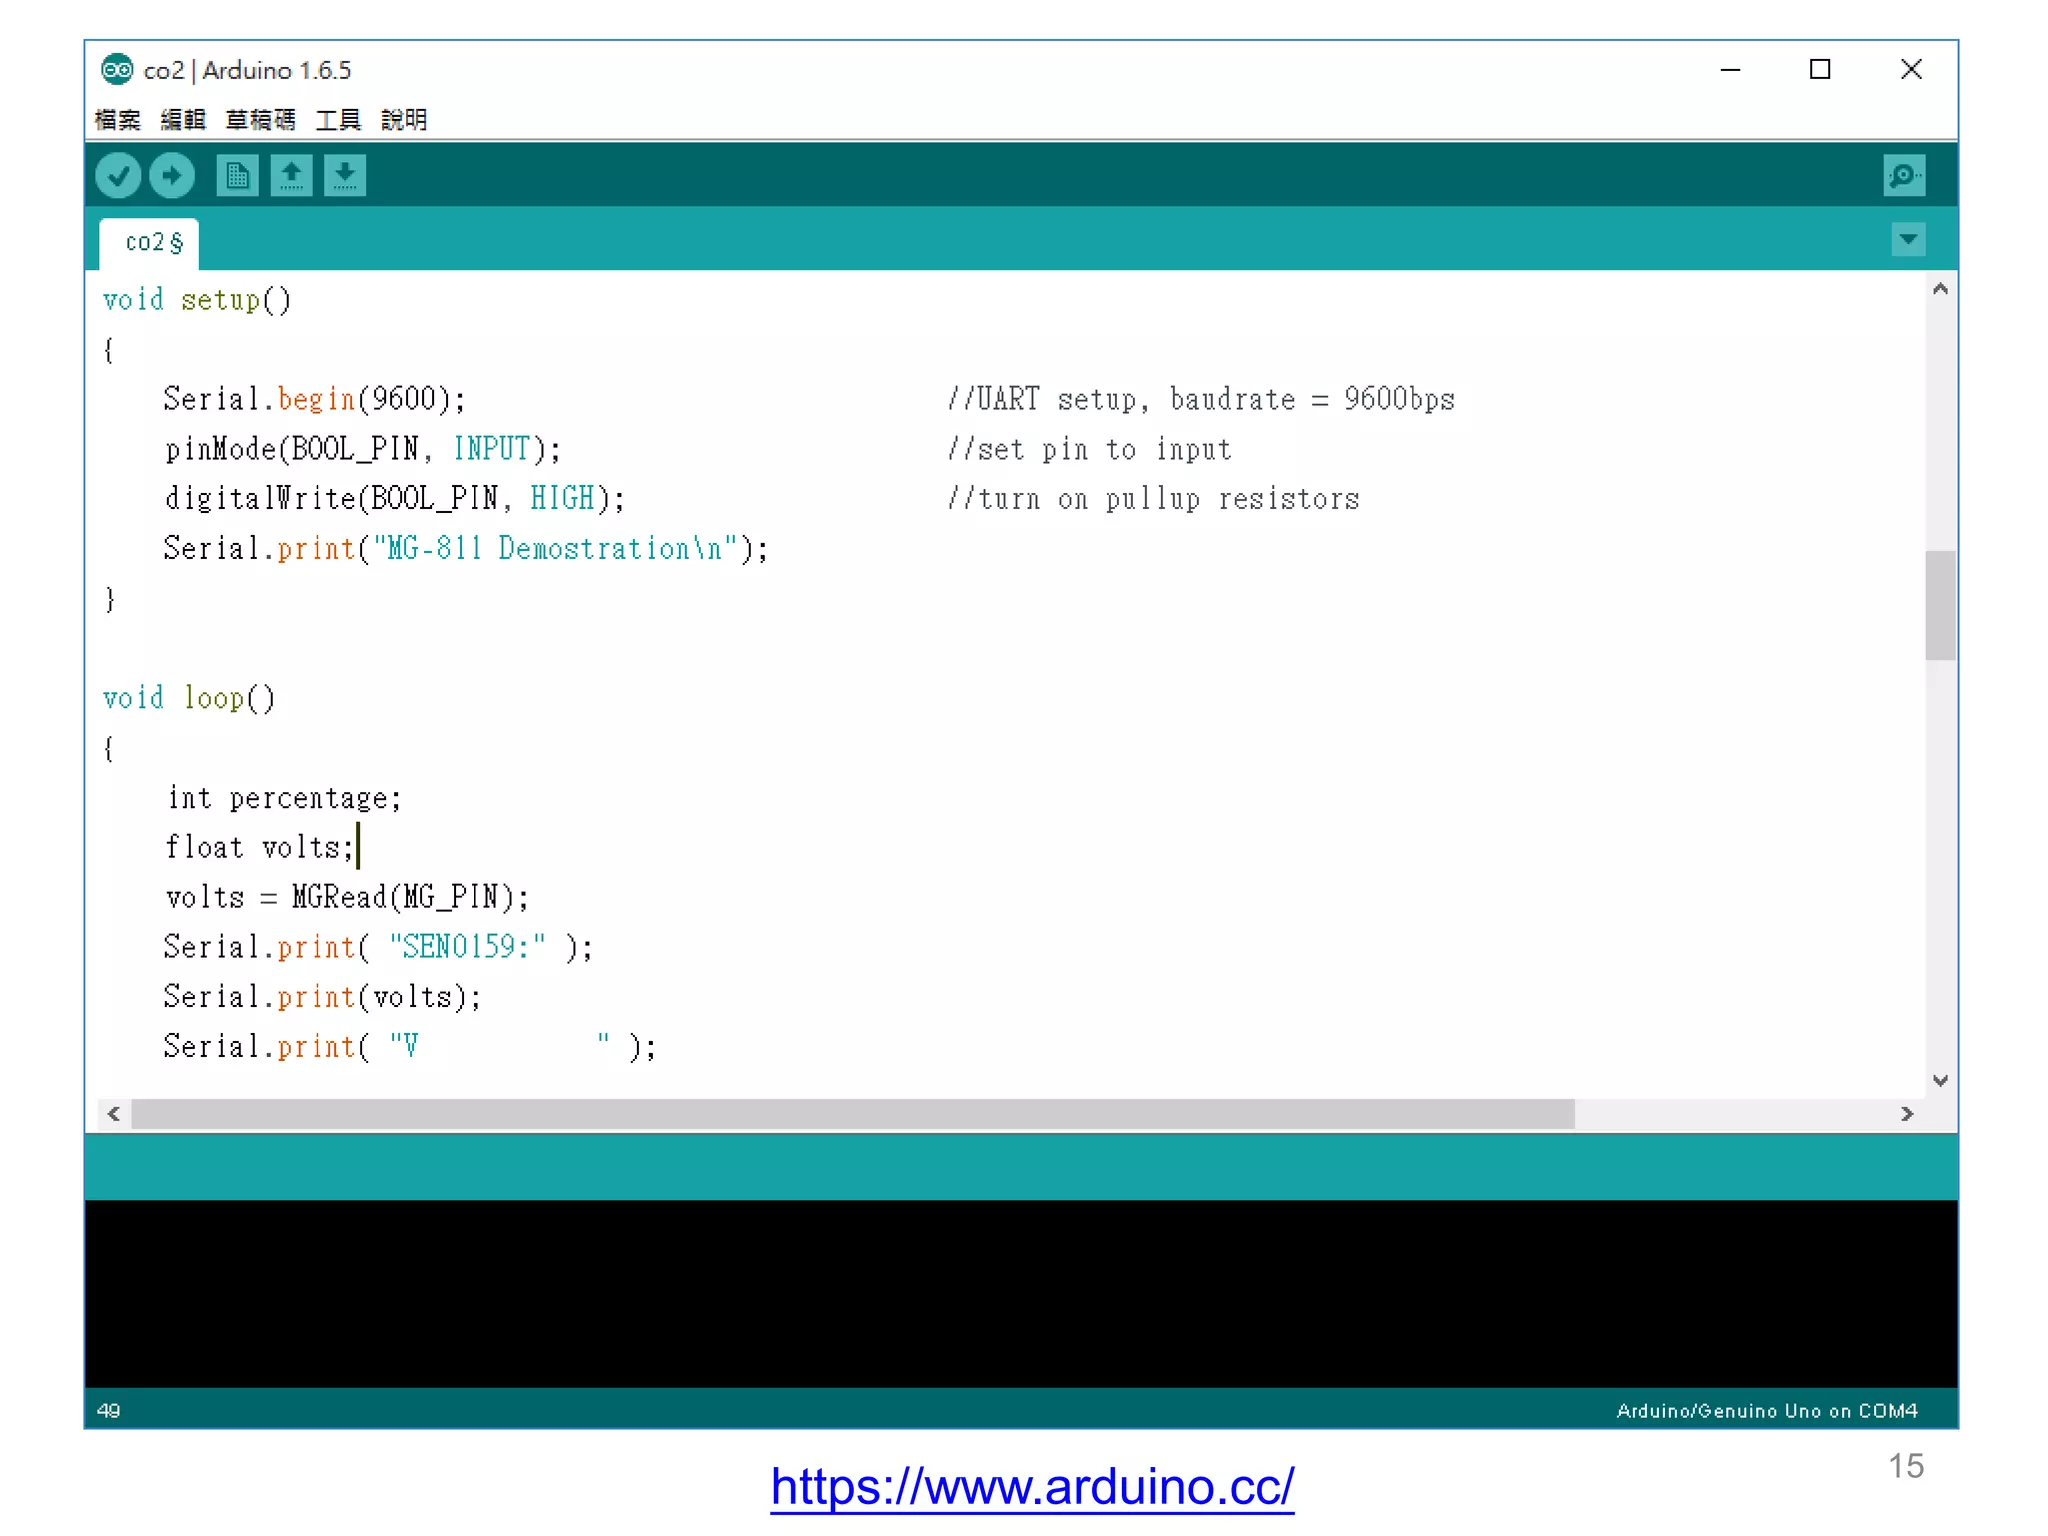Click the line 'digitalWrite(BOOL_PIN, HIGH);'

coord(395,498)
